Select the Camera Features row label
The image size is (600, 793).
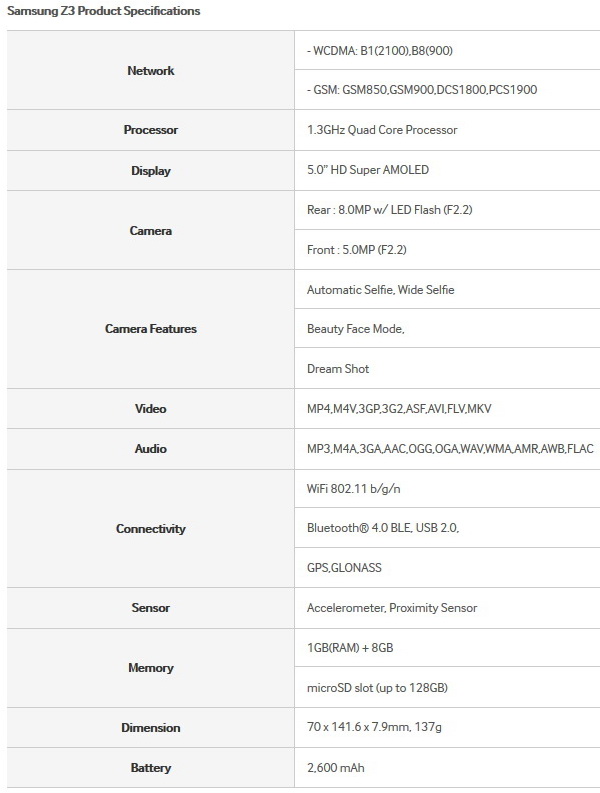click(150, 329)
